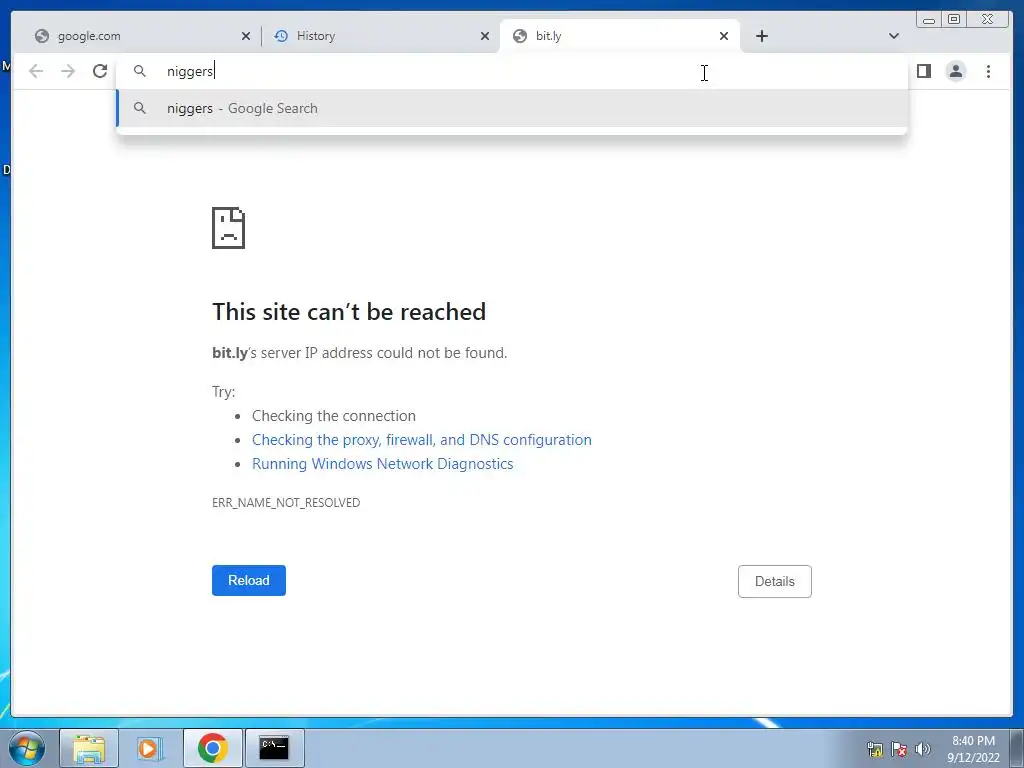Expand the tab search chevron
Viewport: 1024px width, 768px height.
pos(893,36)
